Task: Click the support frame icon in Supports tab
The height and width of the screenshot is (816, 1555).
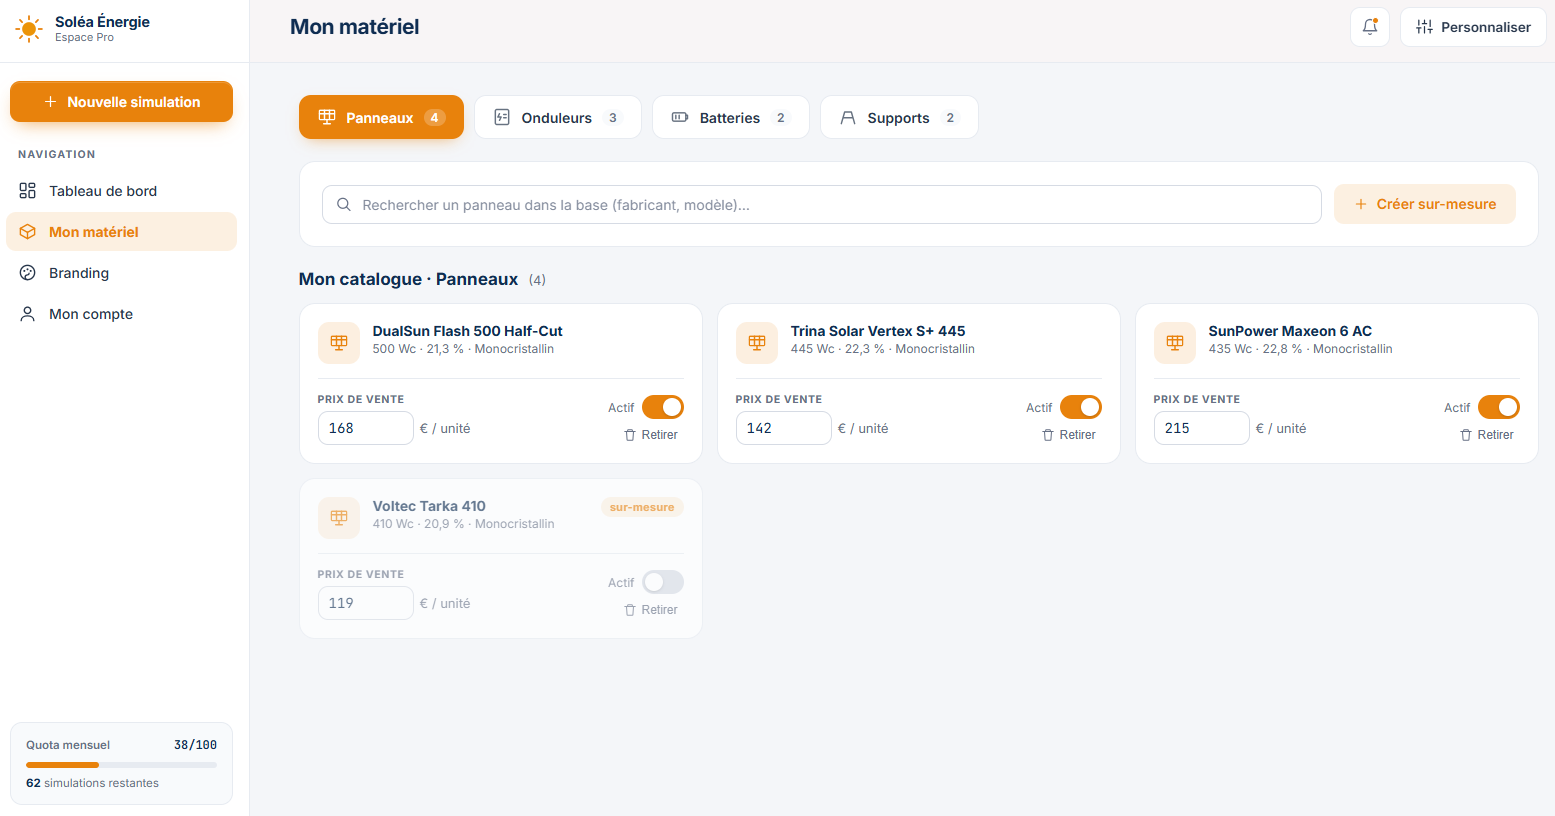Action: pyautogui.click(x=848, y=117)
